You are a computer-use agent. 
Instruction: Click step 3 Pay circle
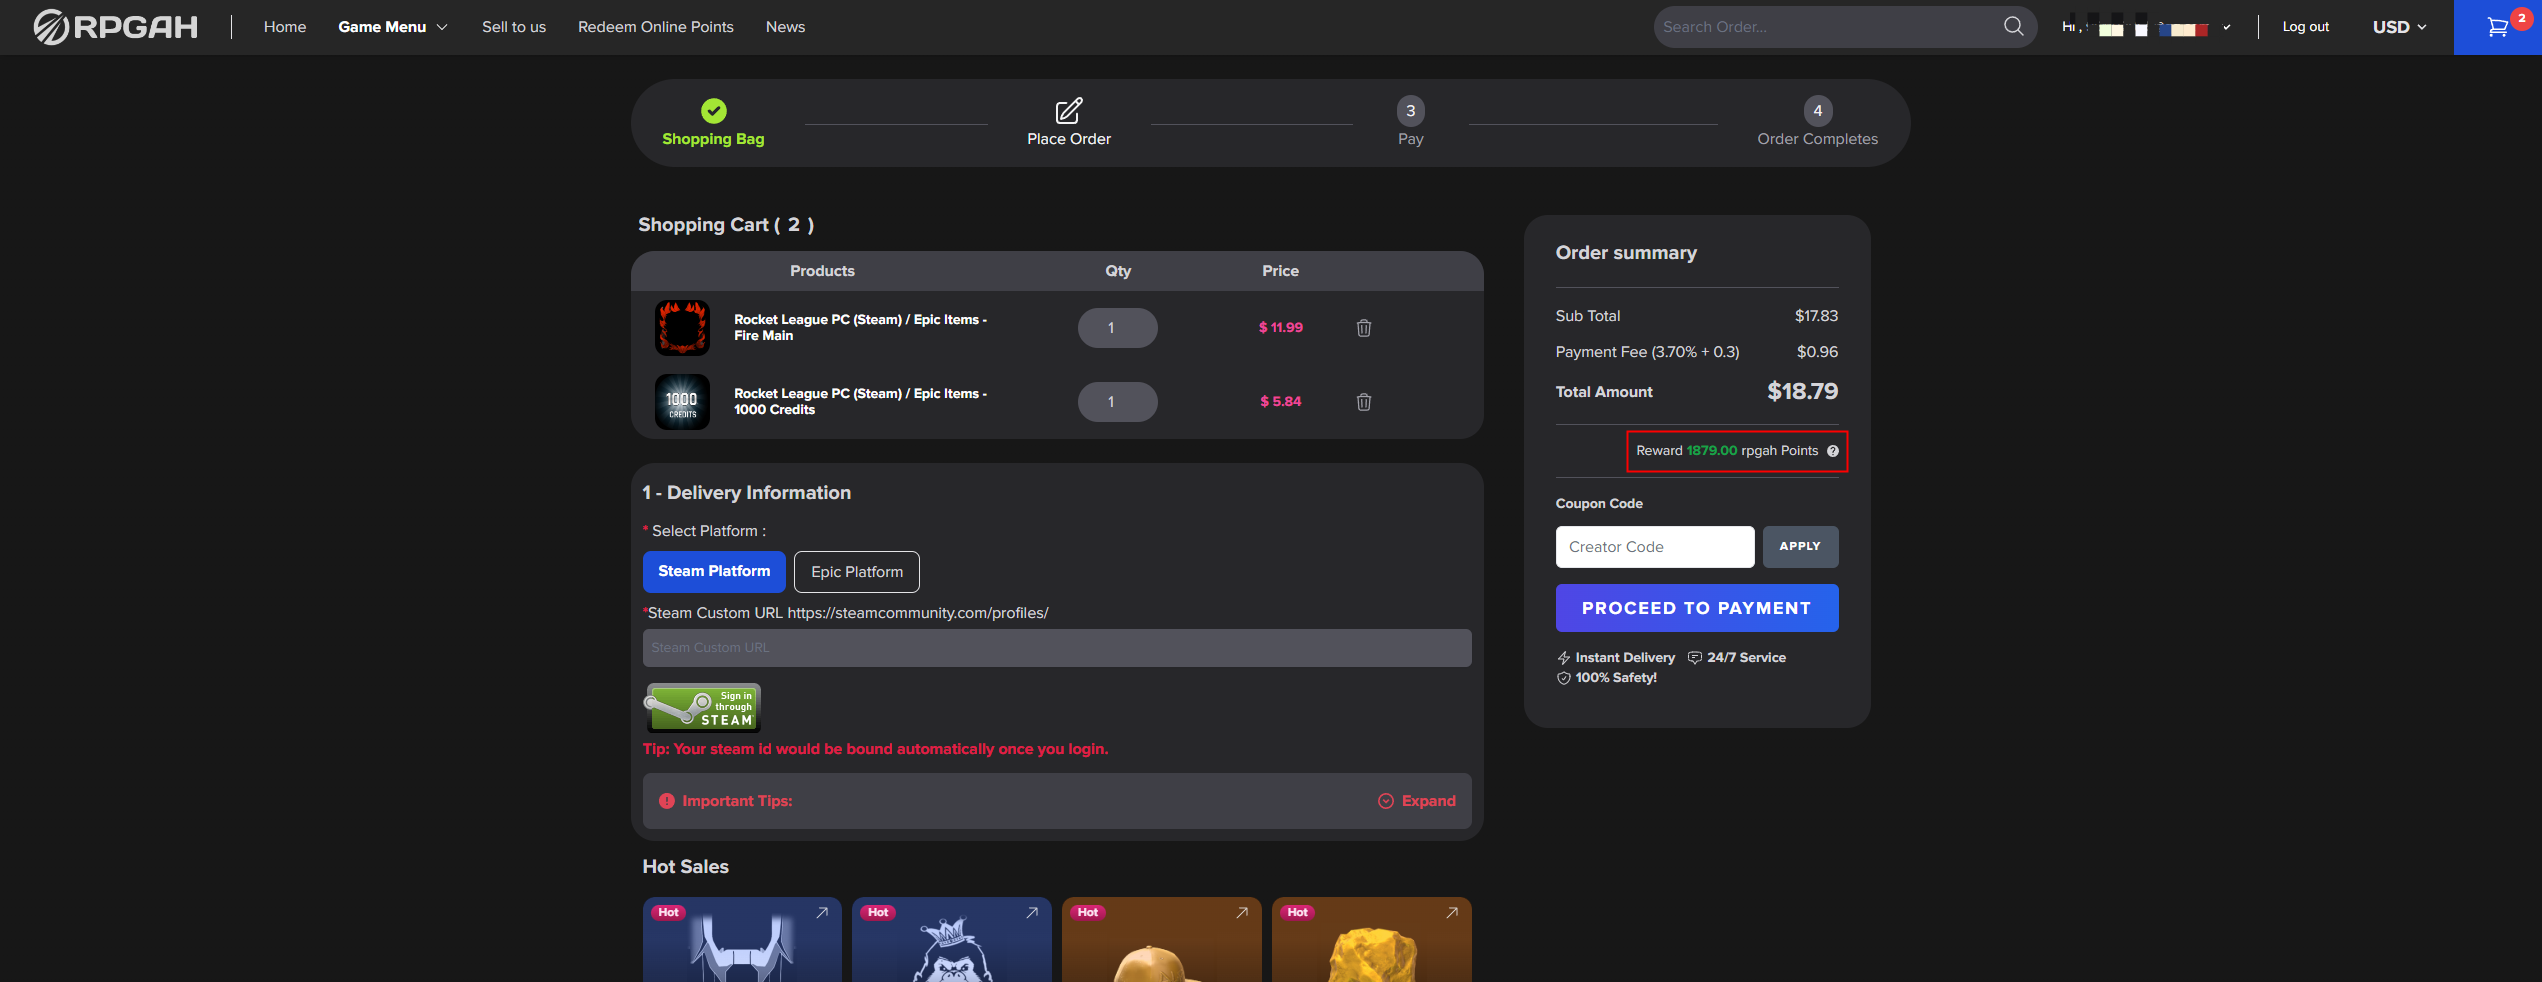point(1410,111)
